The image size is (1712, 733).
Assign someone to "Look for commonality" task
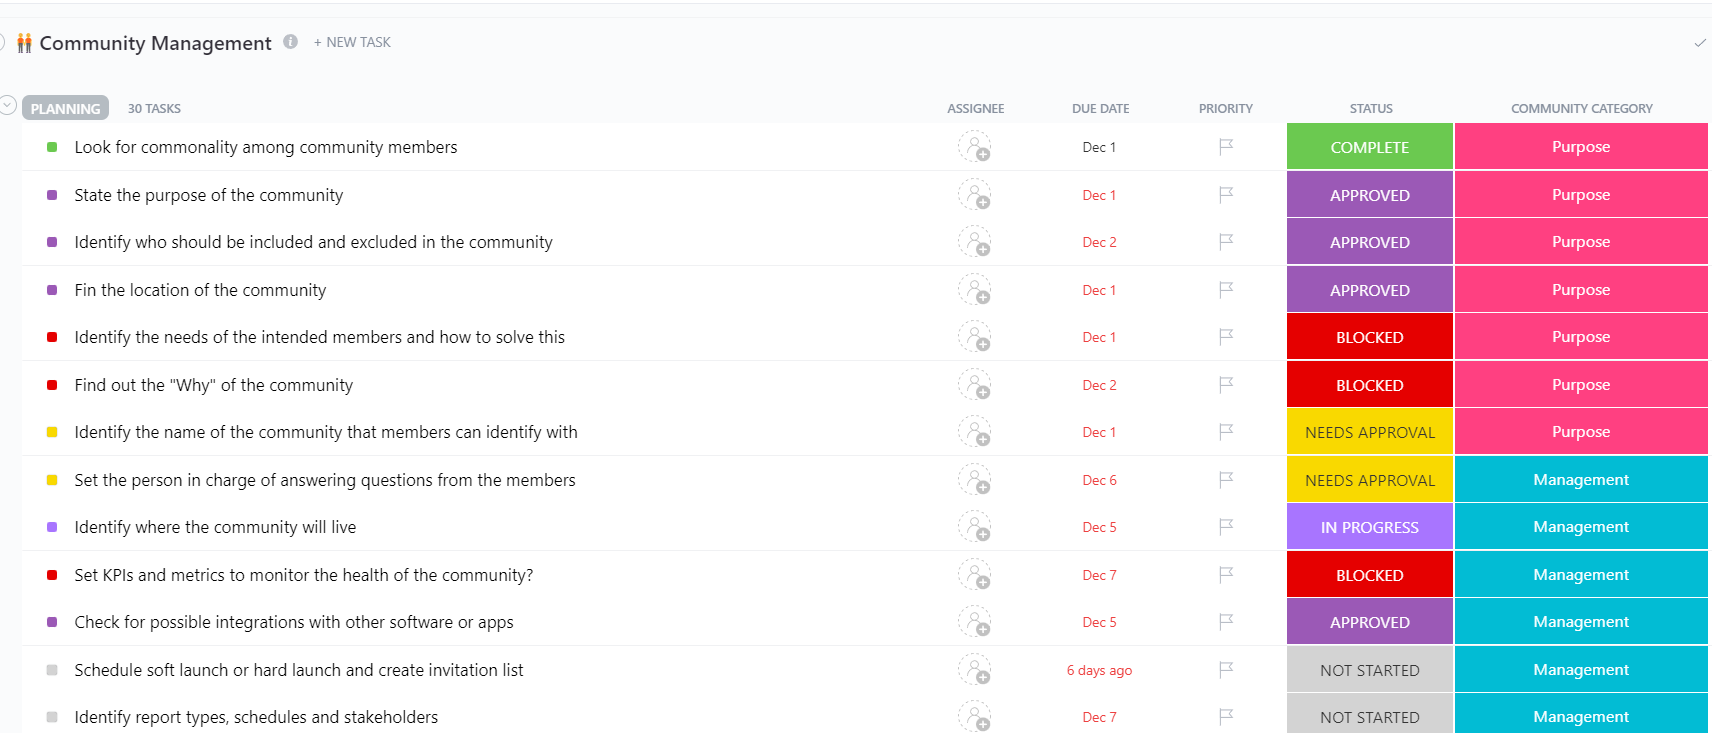[x=974, y=147]
